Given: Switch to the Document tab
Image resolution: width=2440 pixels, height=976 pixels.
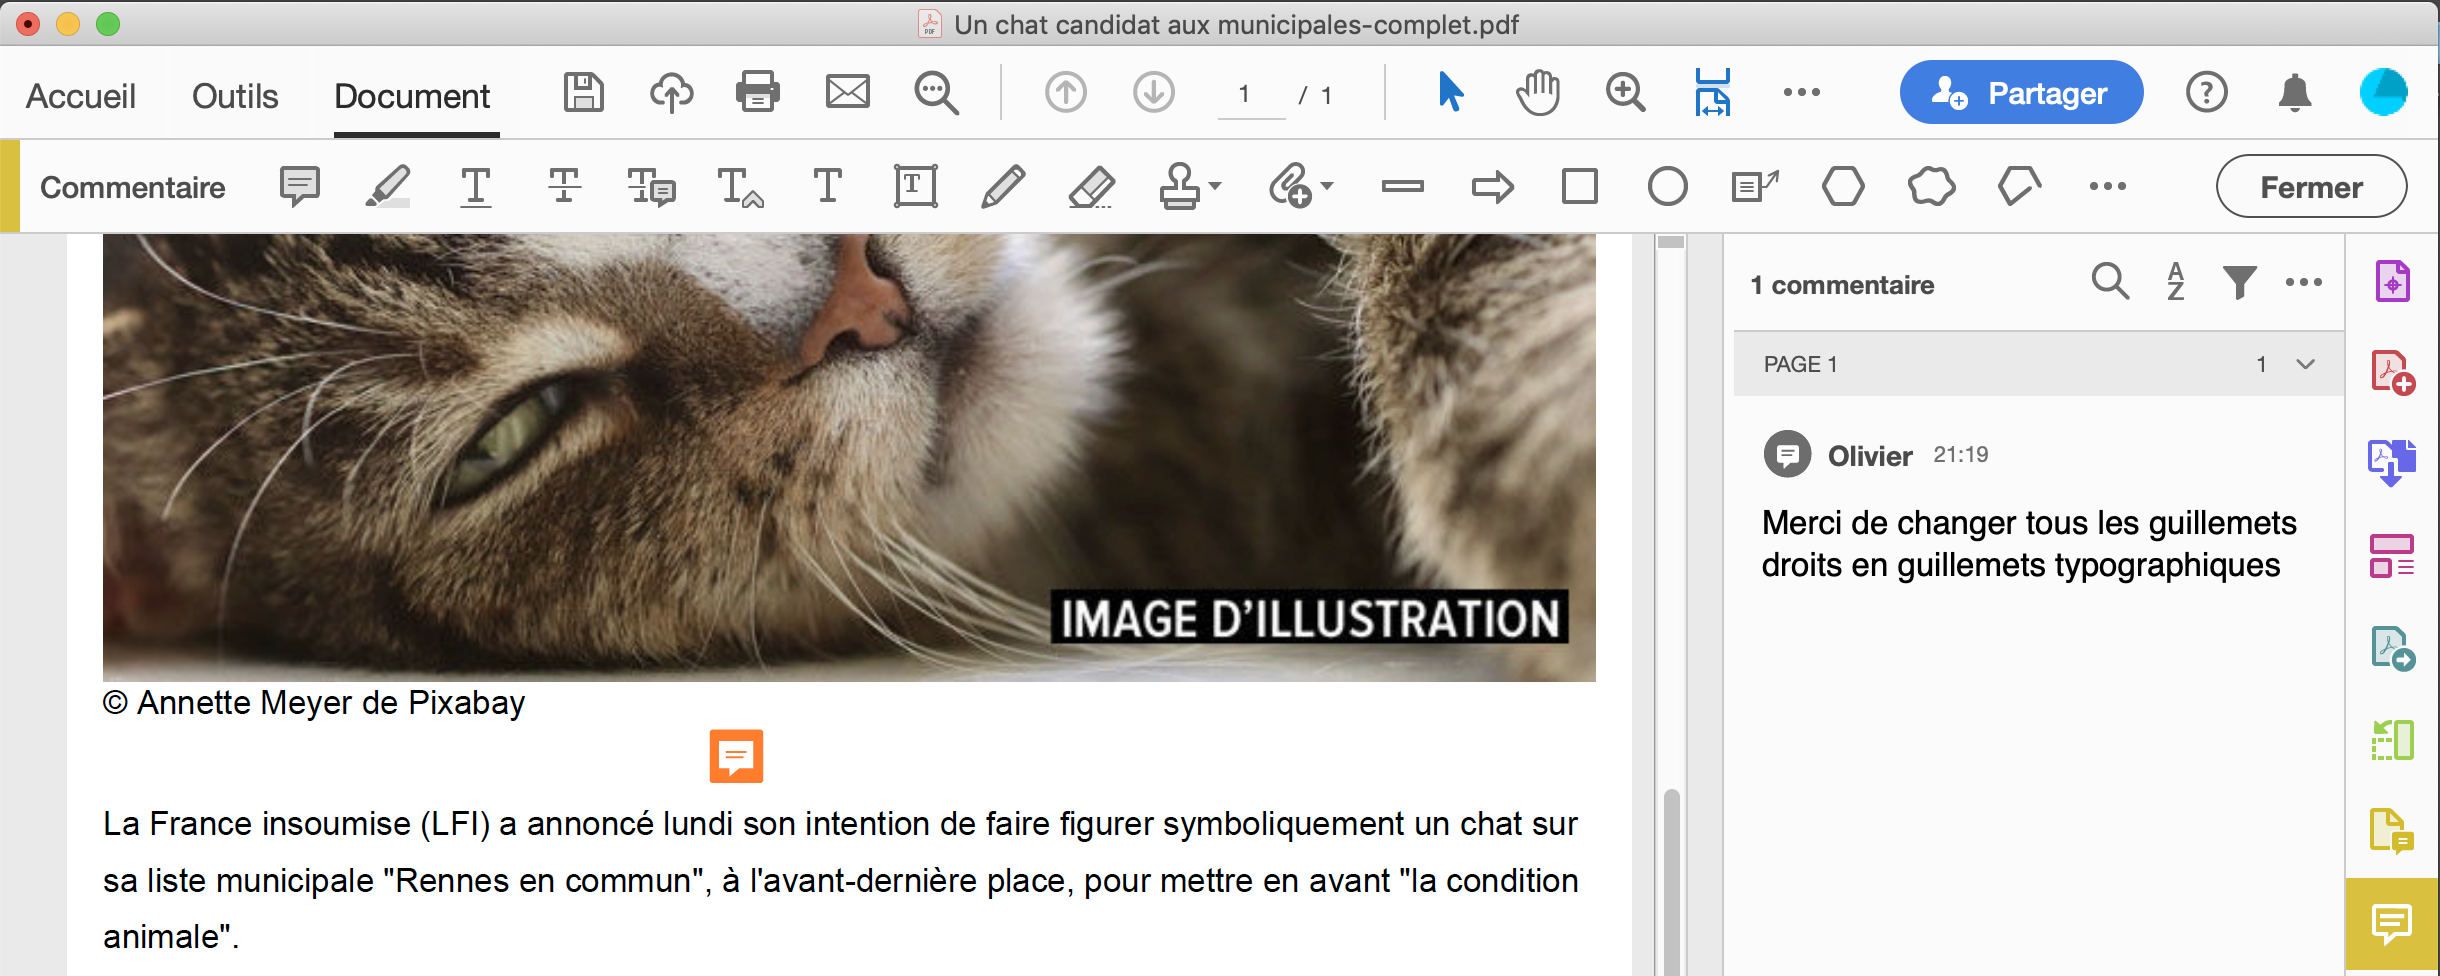Looking at the screenshot, I should click(x=412, y=96).
